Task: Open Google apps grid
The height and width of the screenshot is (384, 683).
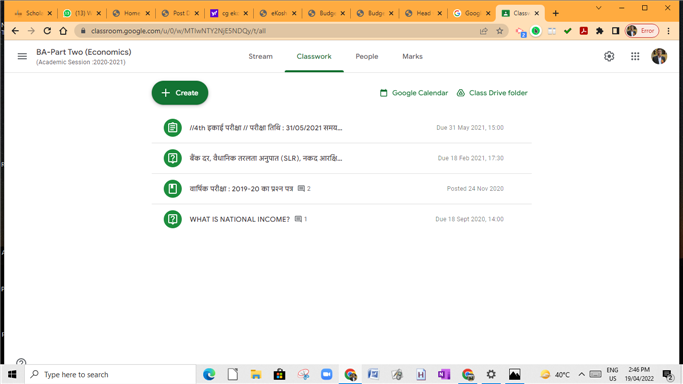Action: pos(635,56)
